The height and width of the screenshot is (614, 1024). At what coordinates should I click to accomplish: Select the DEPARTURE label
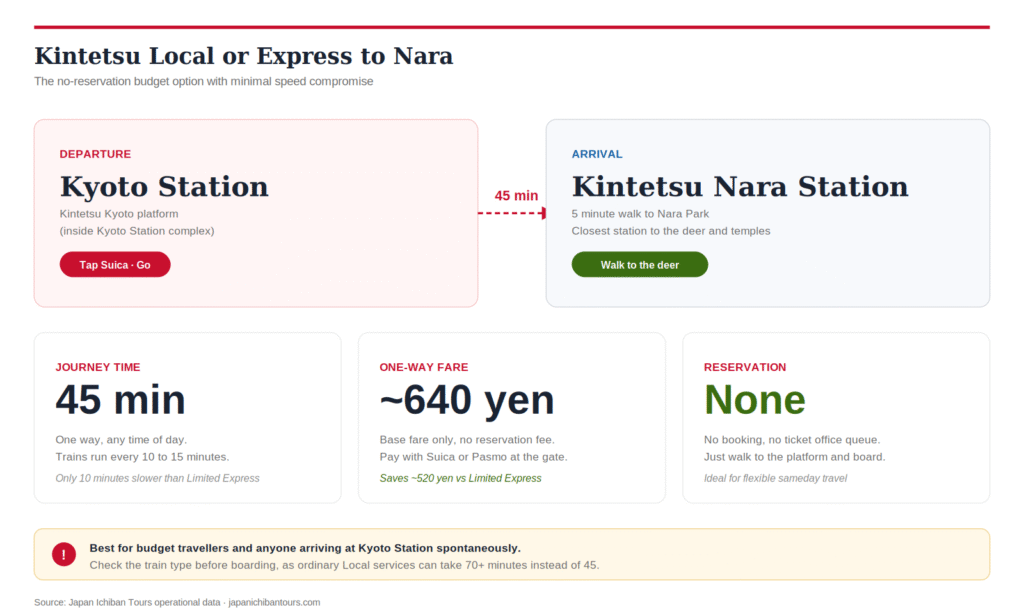[95, 154]
